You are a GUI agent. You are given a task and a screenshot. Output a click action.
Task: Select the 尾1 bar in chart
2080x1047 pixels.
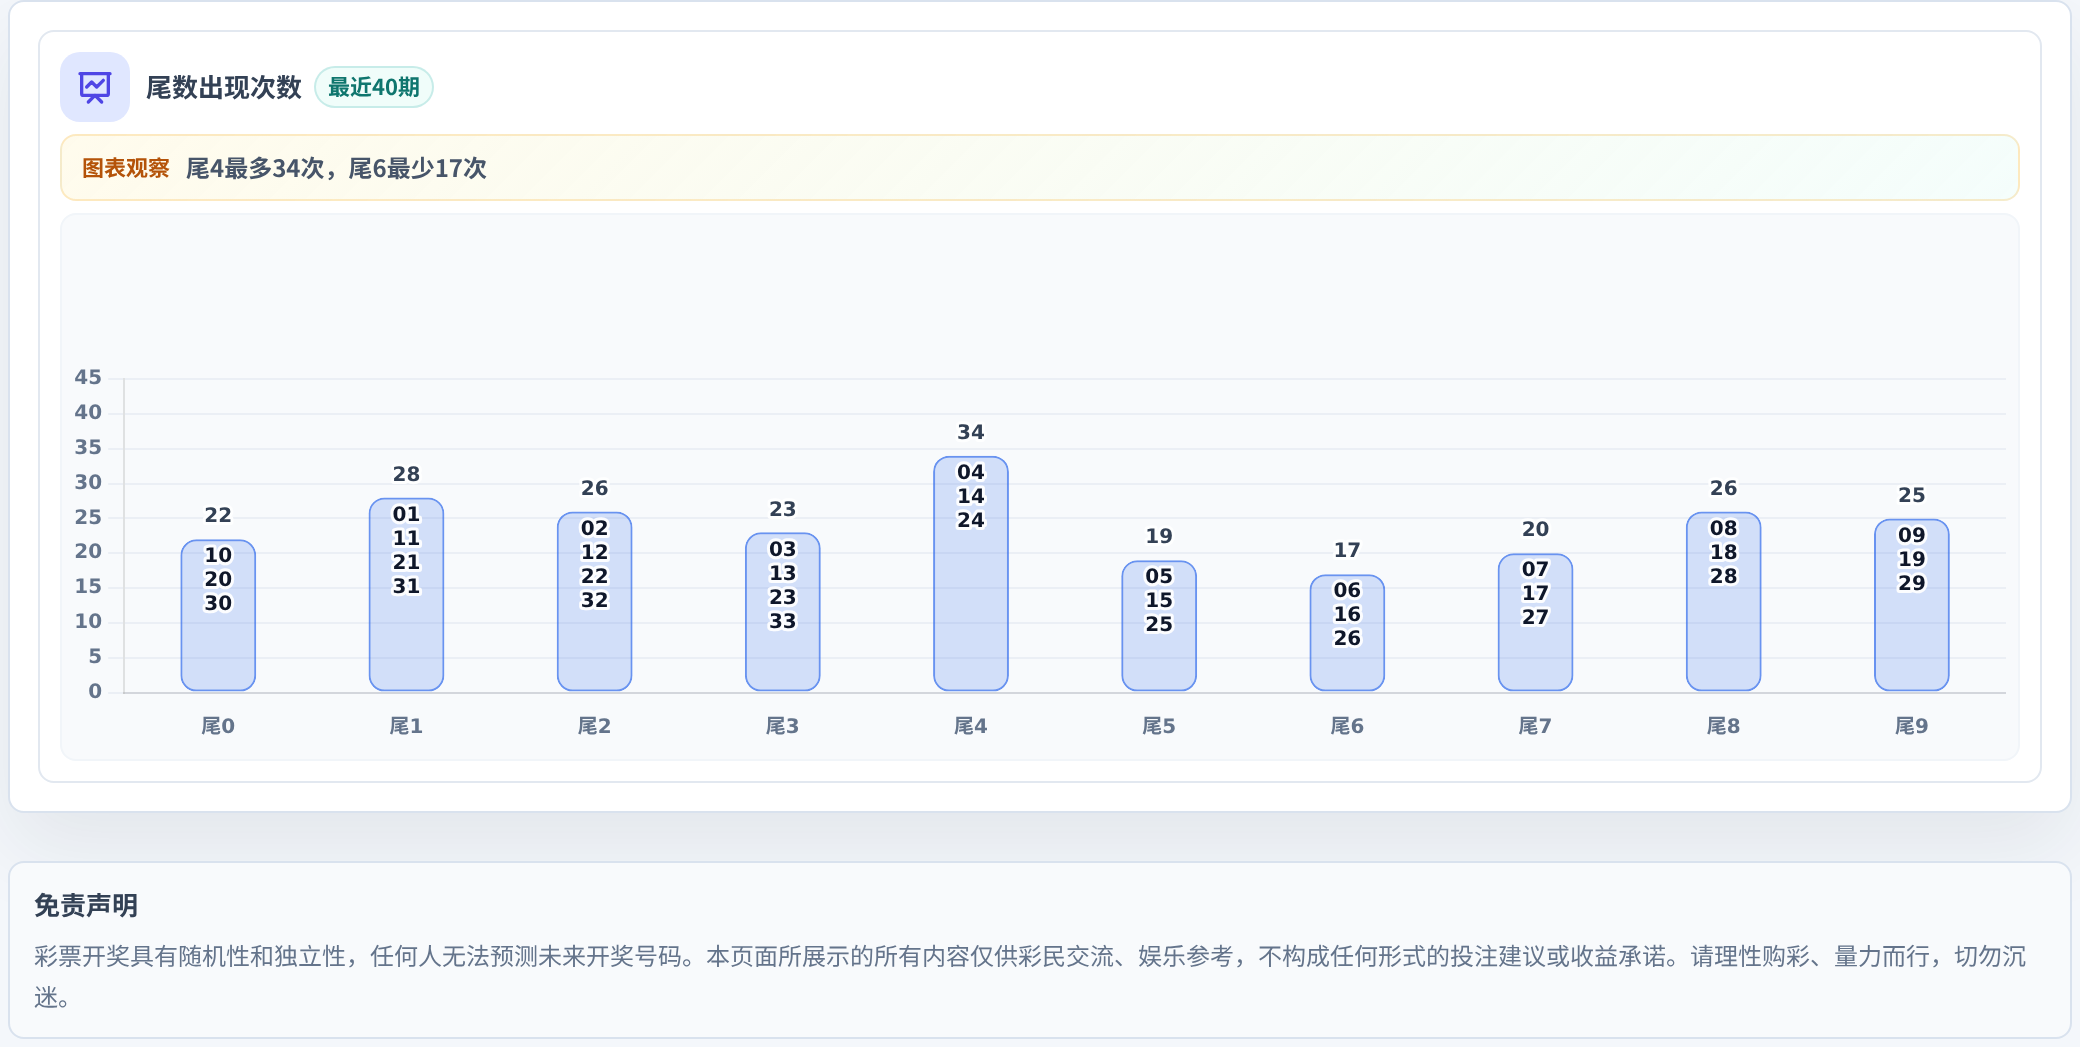406,594
